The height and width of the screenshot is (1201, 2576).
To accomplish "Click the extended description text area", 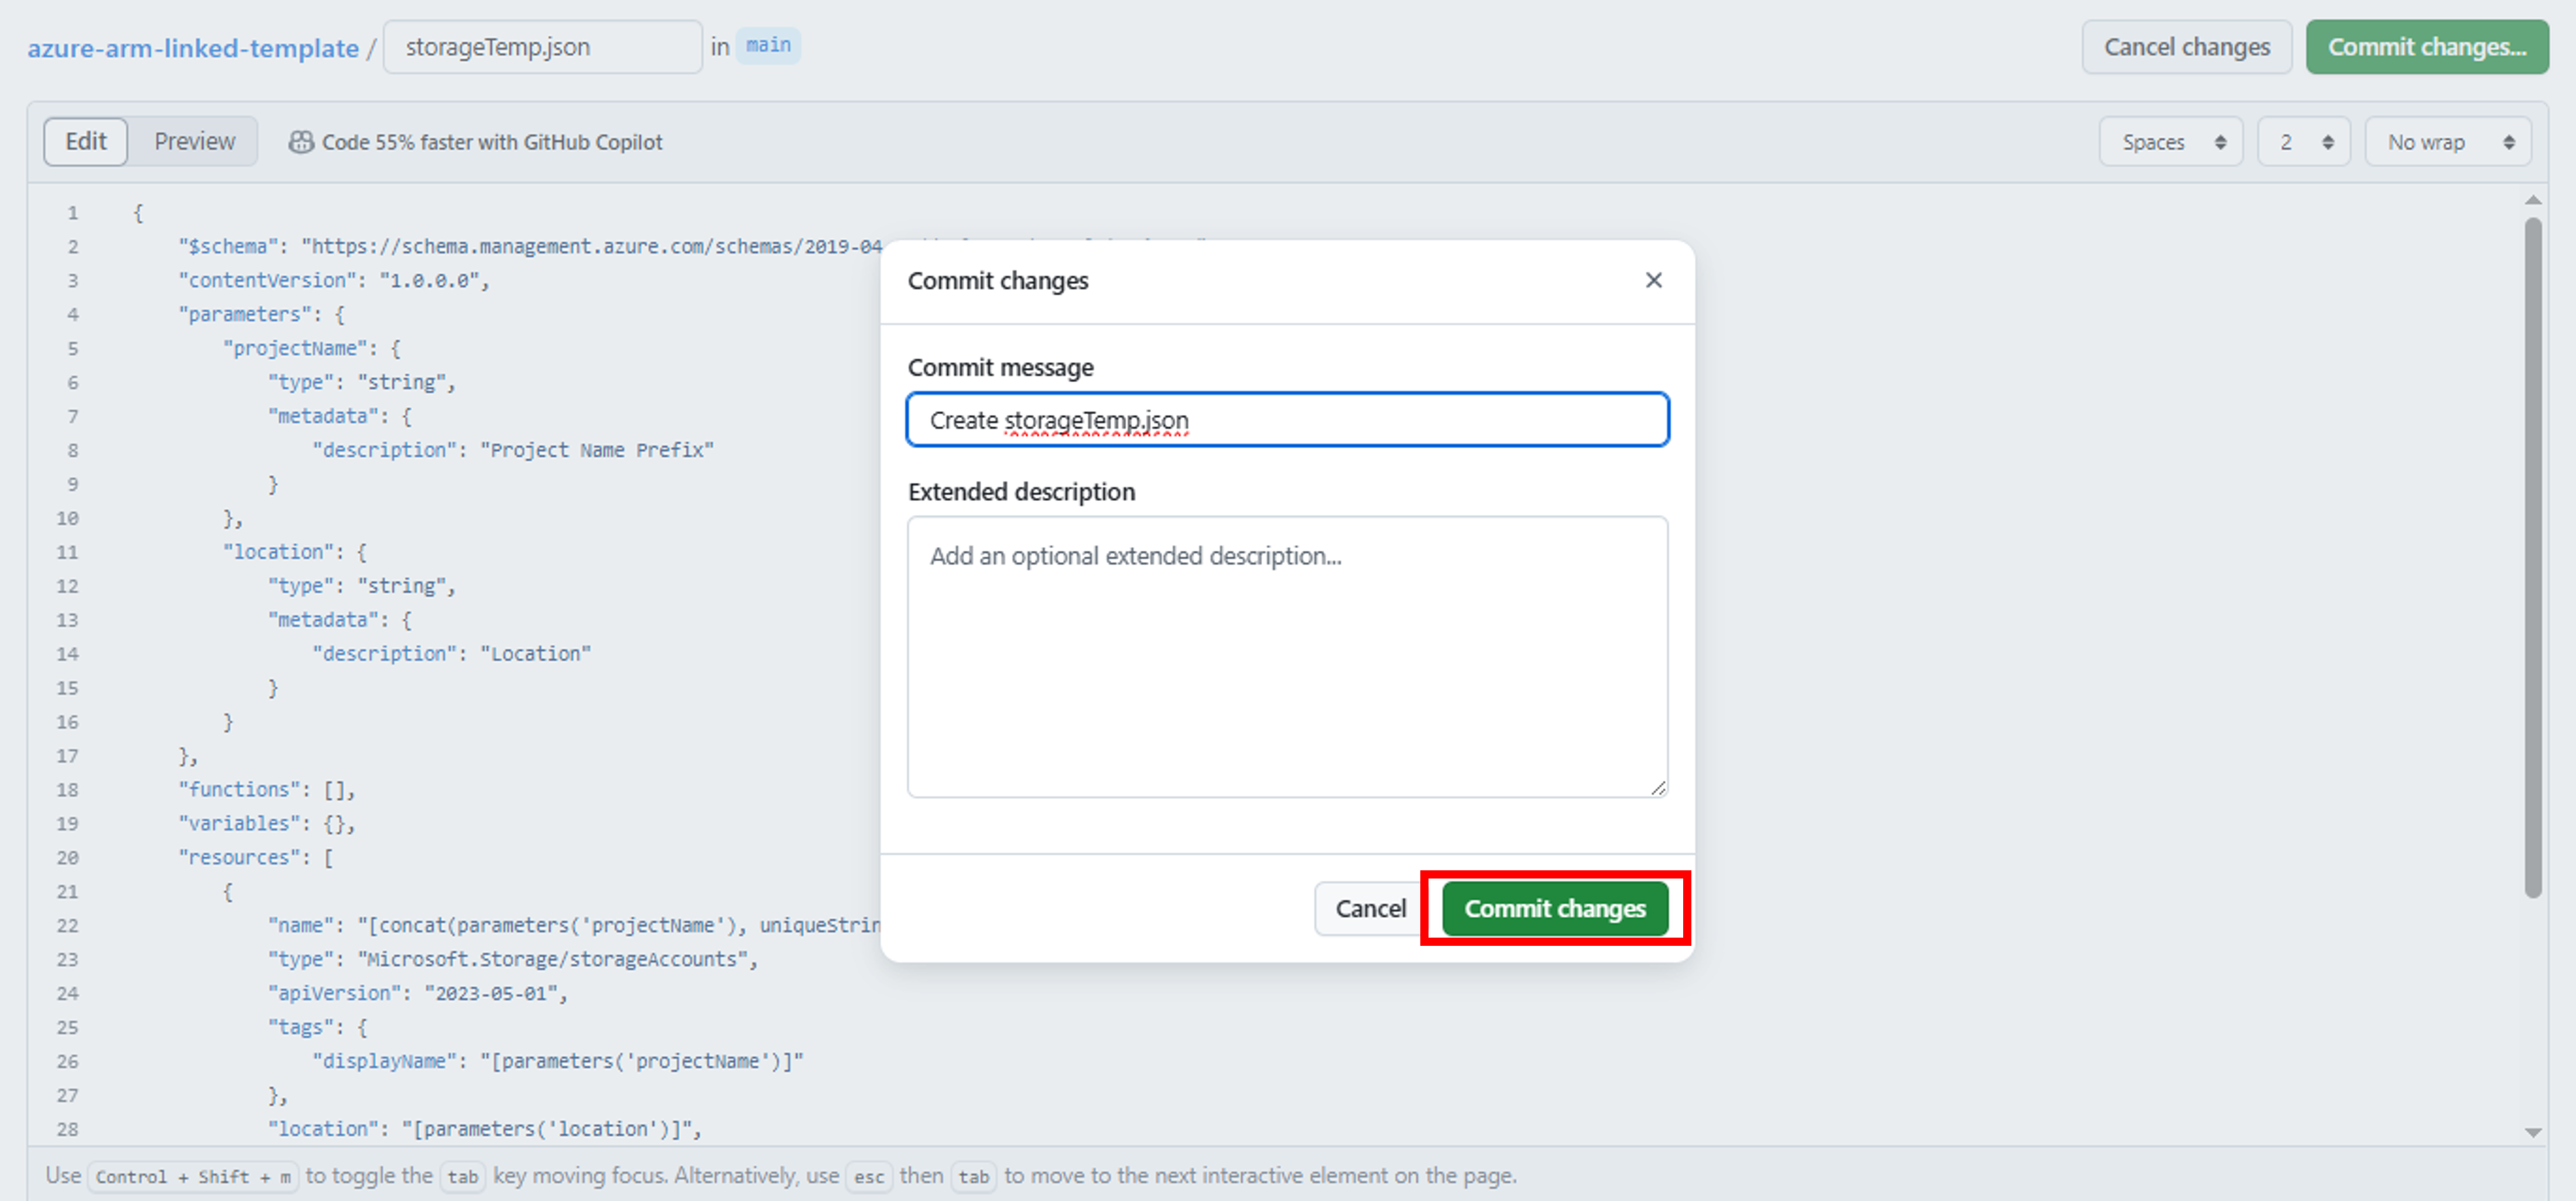I will coord(1287,655).
